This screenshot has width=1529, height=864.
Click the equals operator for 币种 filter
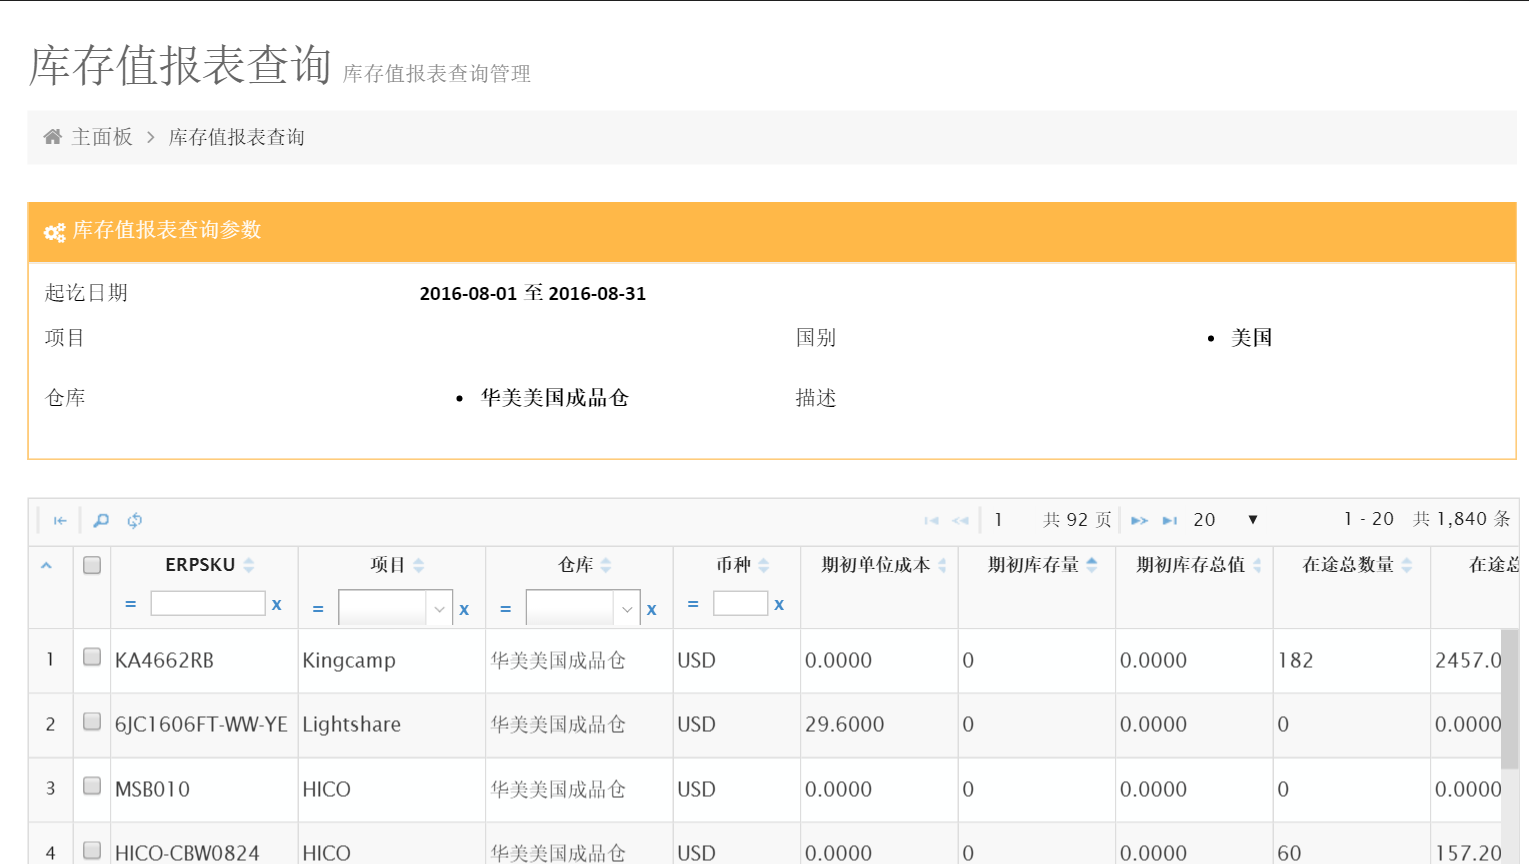point(693,604)
